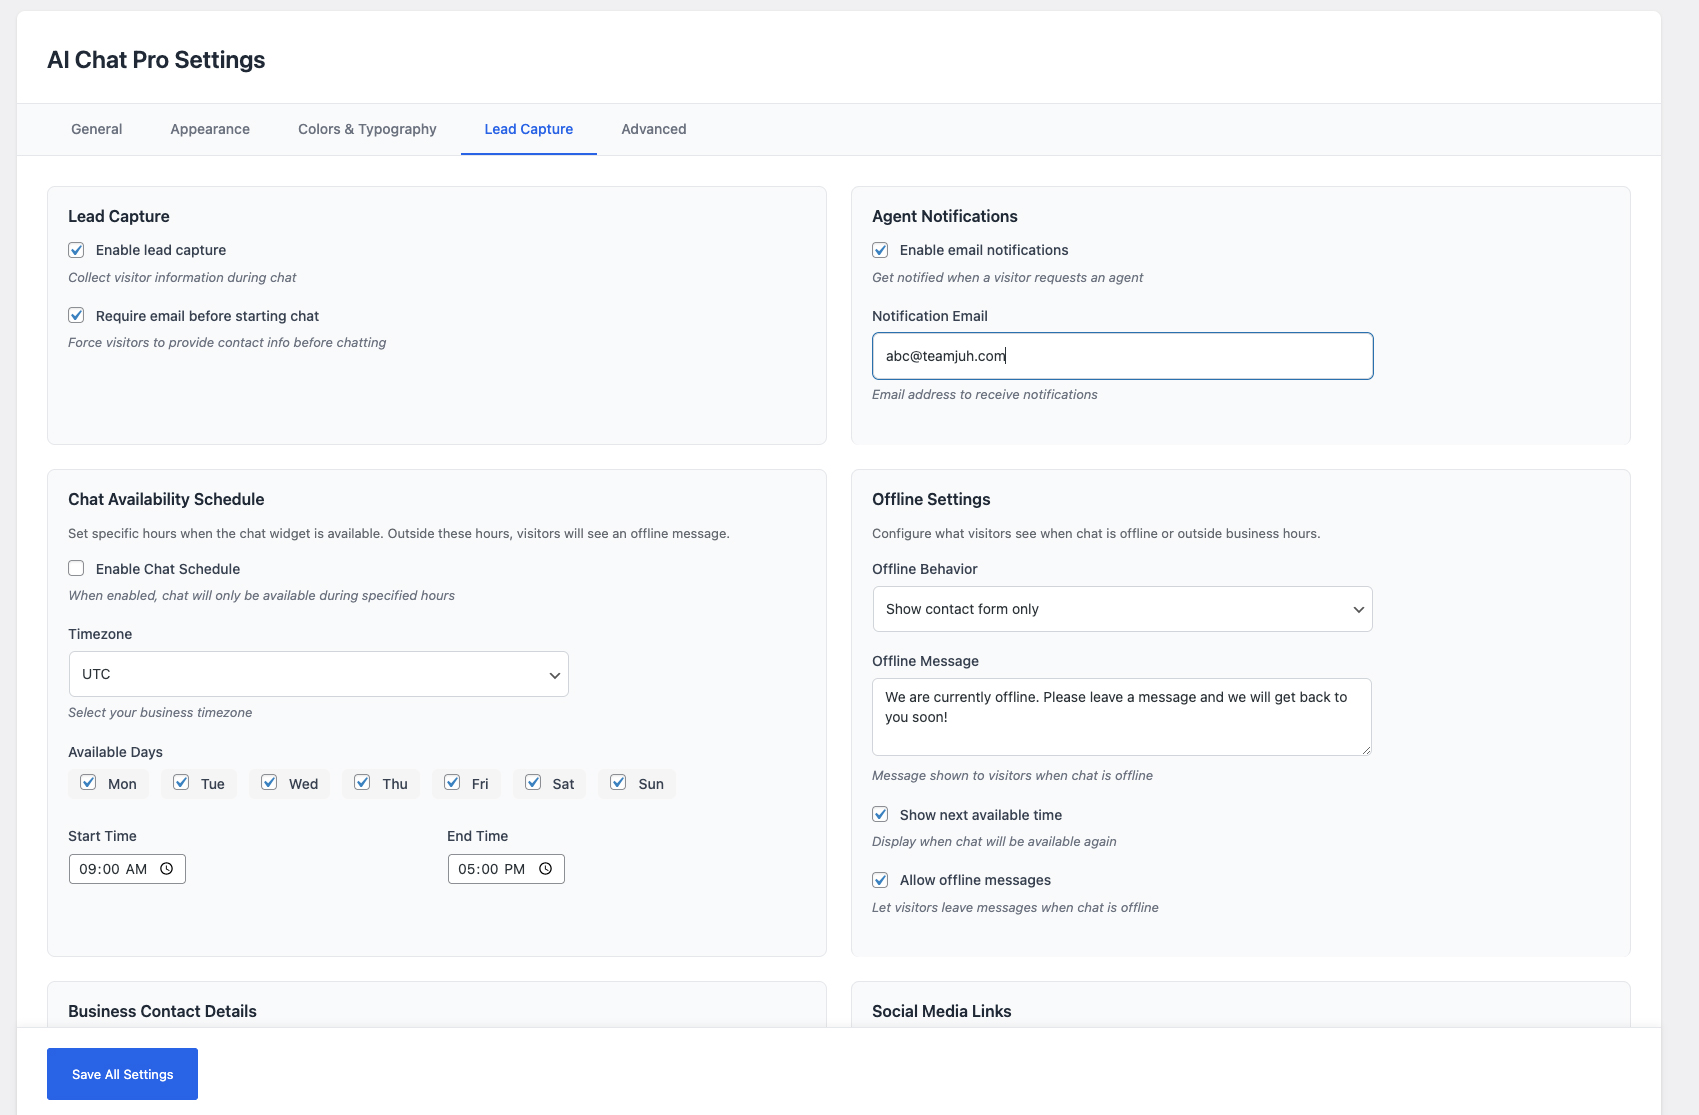Disable email notifications for agents
This screenshot has height=1115, width=1699.
pyautogui.click(x=880, y=249)
